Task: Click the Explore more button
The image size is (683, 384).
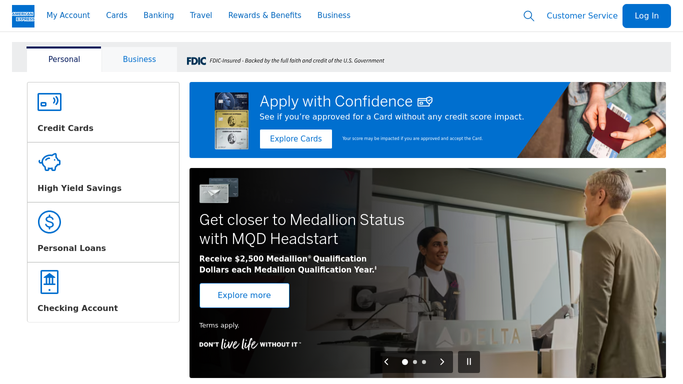Action: click(244, 295)
